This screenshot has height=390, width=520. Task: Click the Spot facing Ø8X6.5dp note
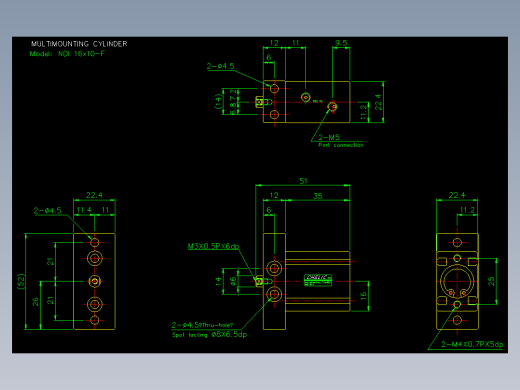tap(209, 334)
